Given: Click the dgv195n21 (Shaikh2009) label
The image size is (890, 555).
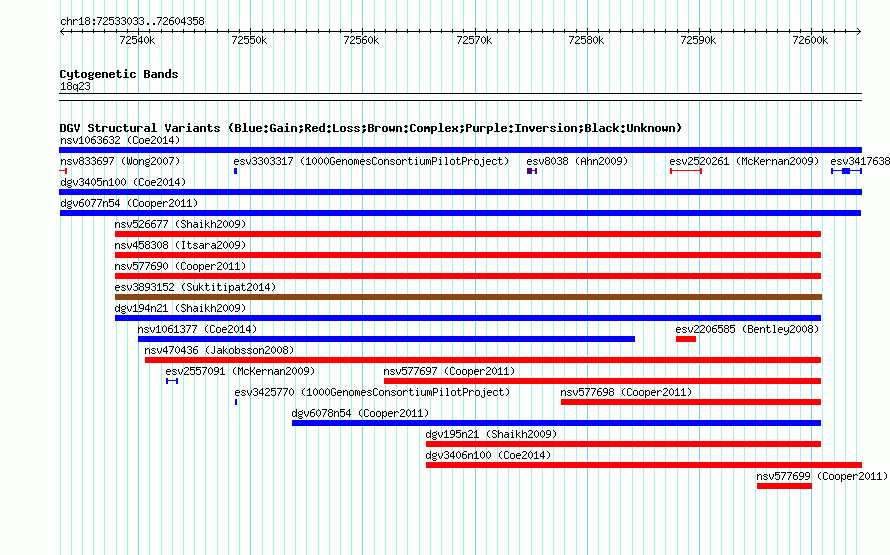Looking at the screenshot, I should click(491, 434).
